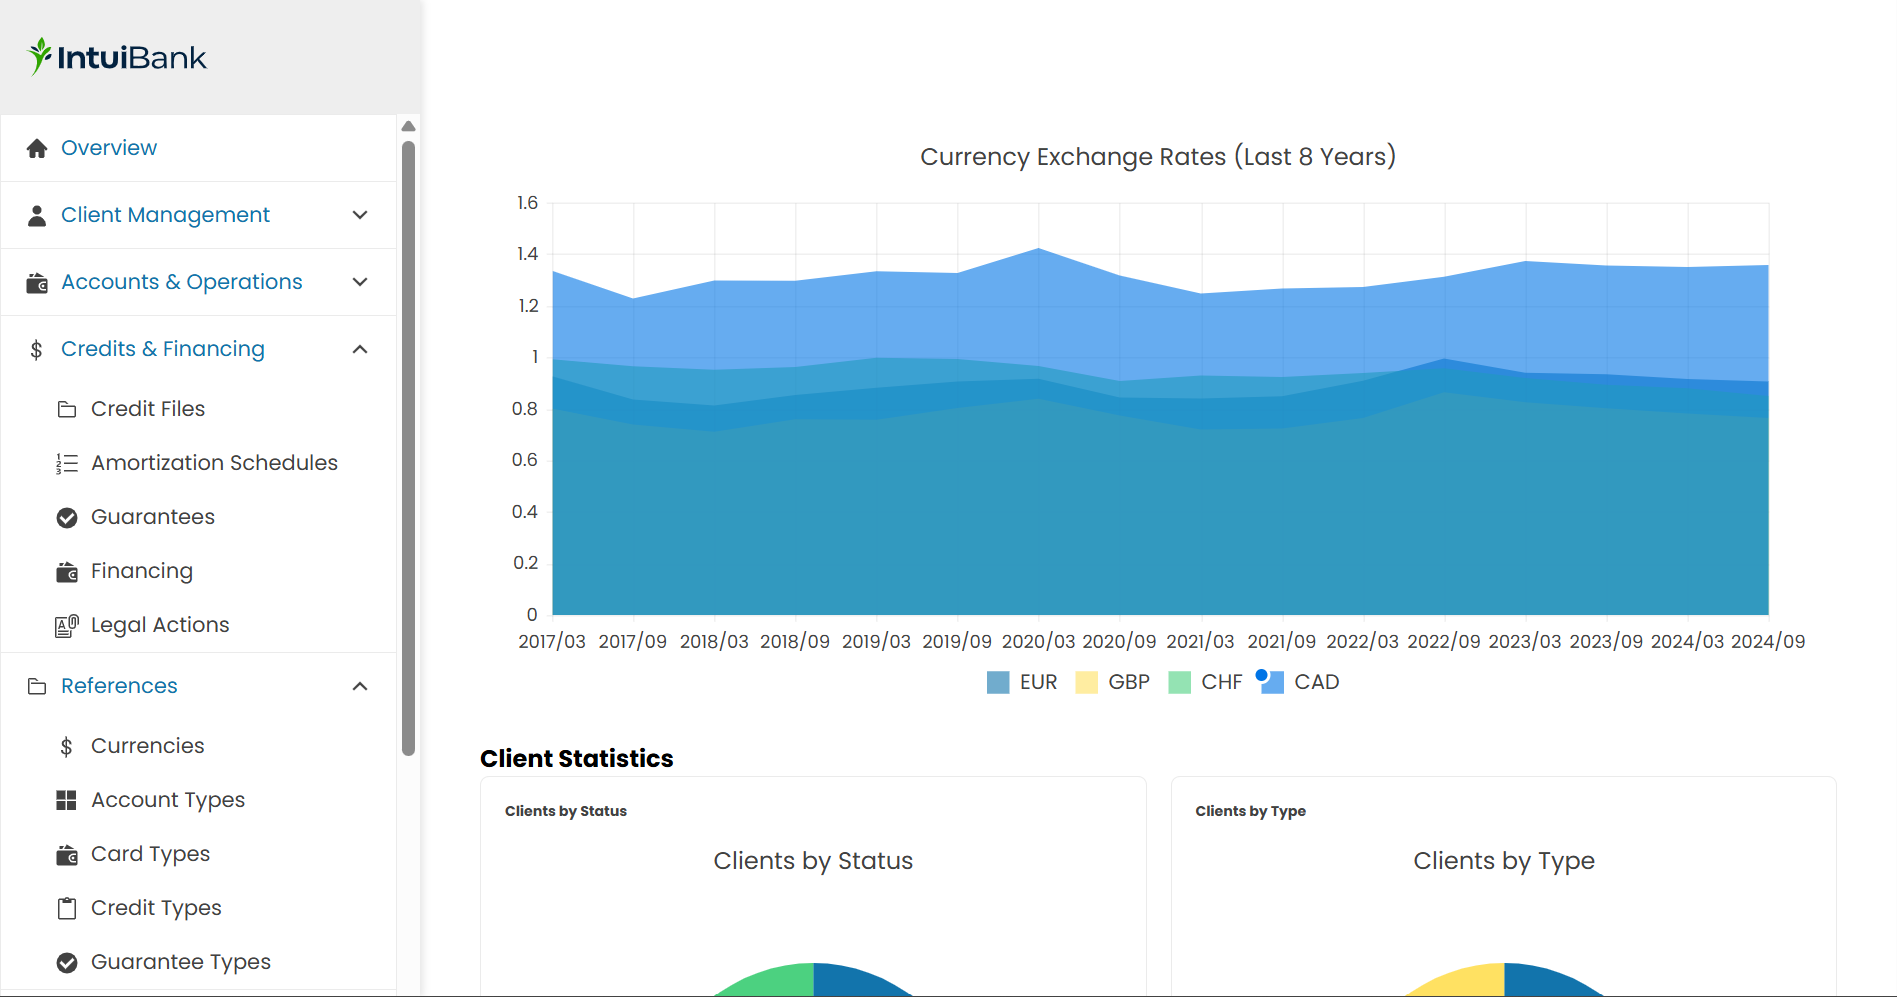Open Credit Types reference
Image resolution: width=1897 pixels, height=997 pixels.
coord(156,908)
